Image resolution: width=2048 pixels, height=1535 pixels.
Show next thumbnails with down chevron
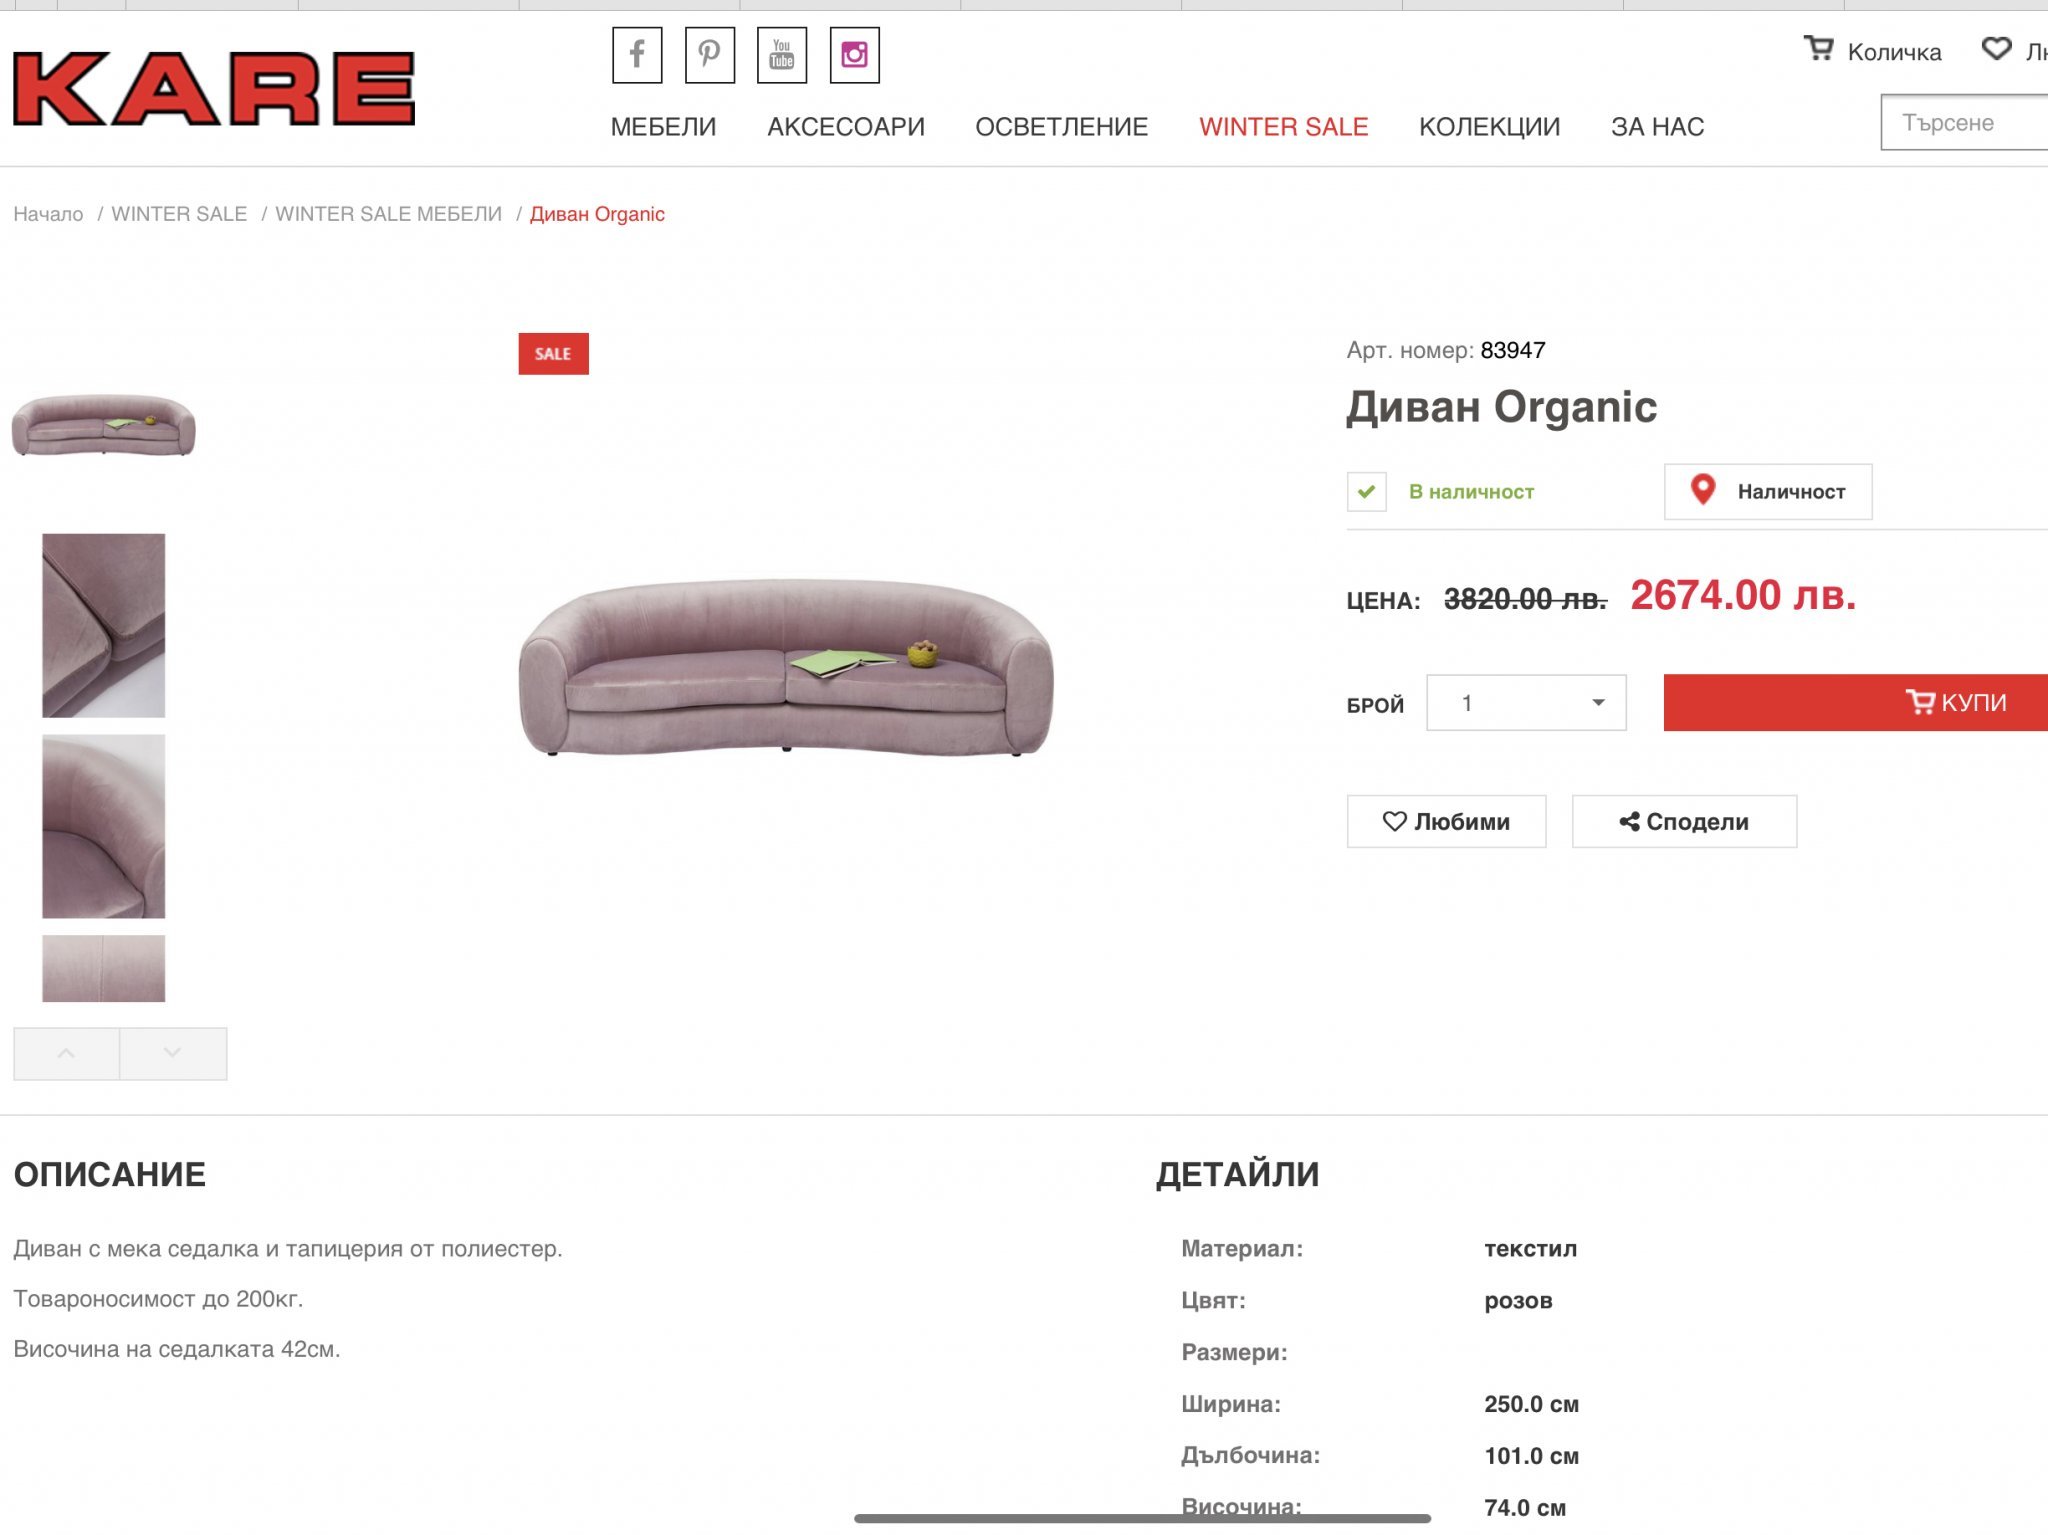click(173, 1053)
